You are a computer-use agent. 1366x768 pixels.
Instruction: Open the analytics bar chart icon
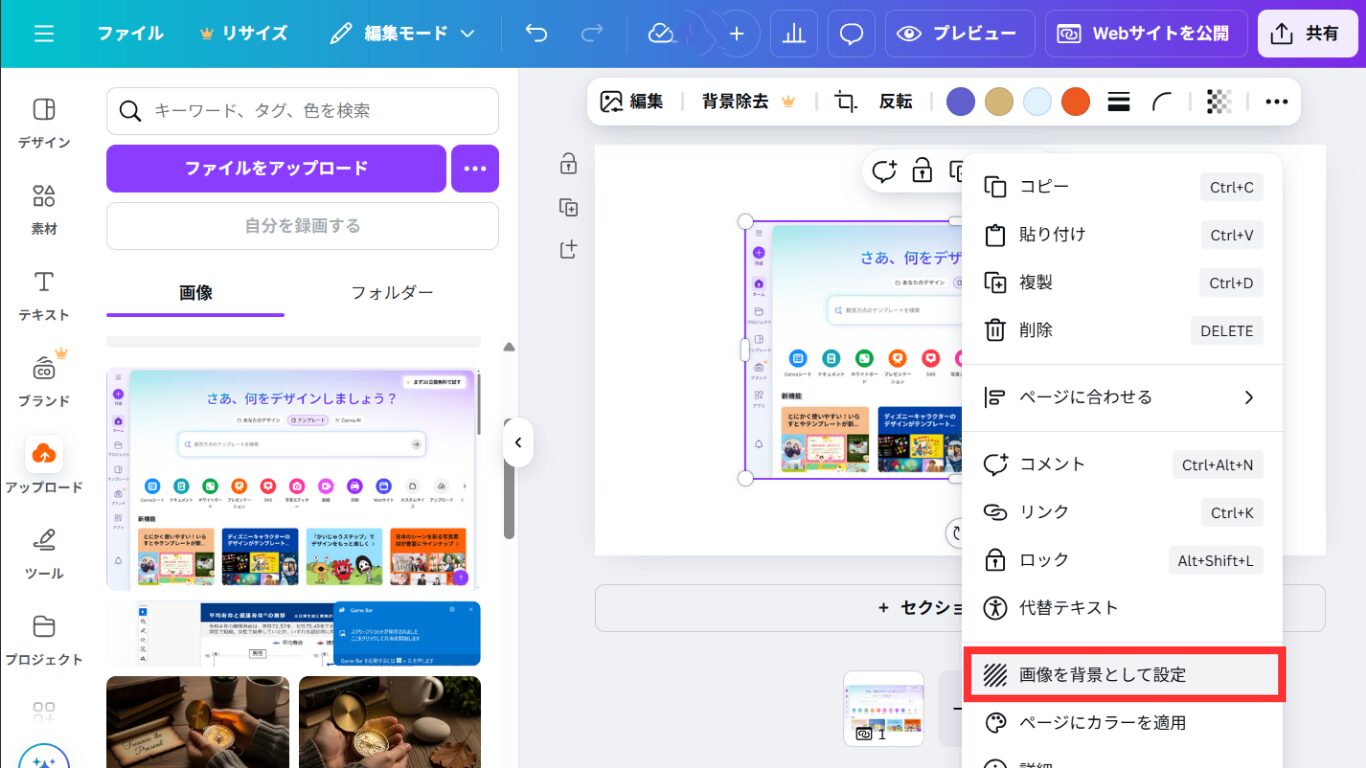[x=794, y=34]
